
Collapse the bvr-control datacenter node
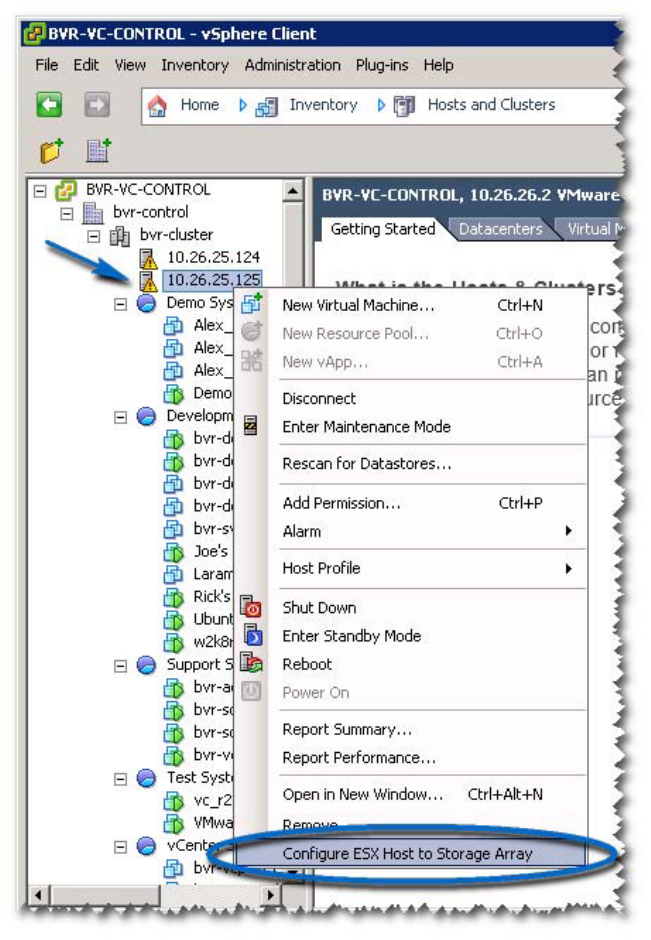pyautogui.click(x=67, y=213)
